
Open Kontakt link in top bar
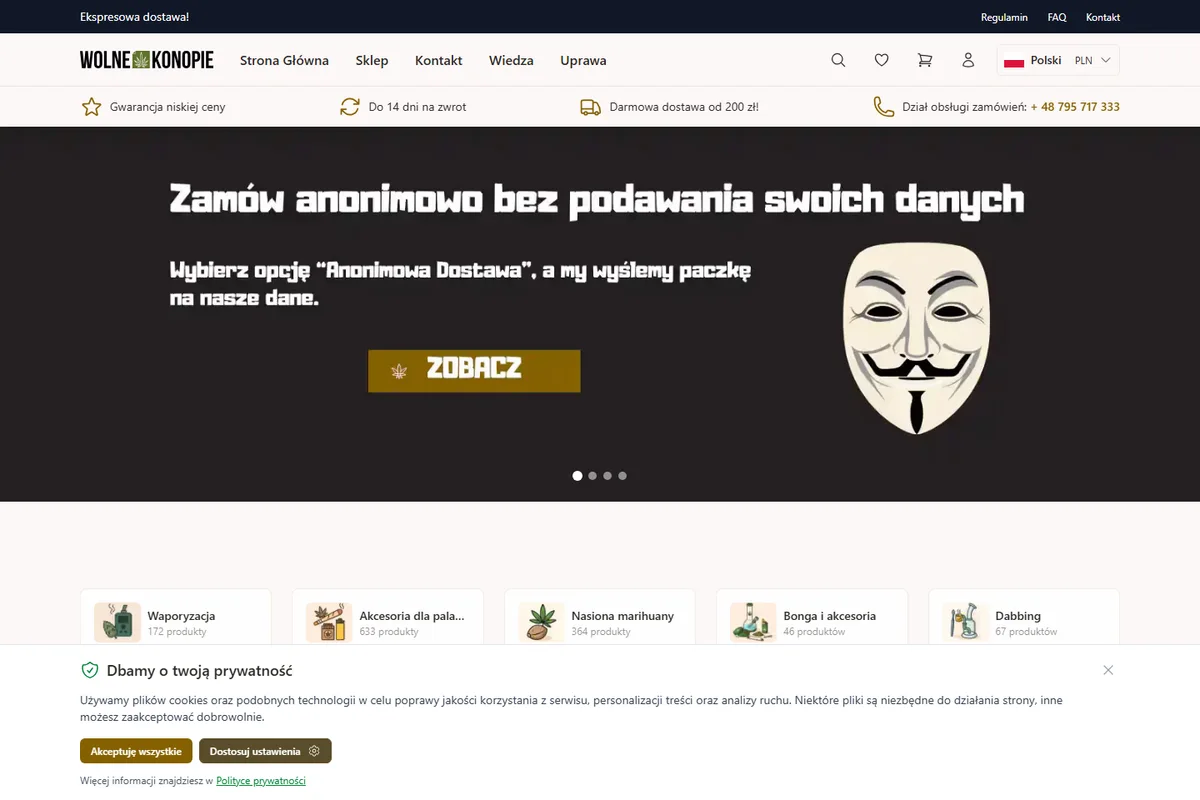1103,17
